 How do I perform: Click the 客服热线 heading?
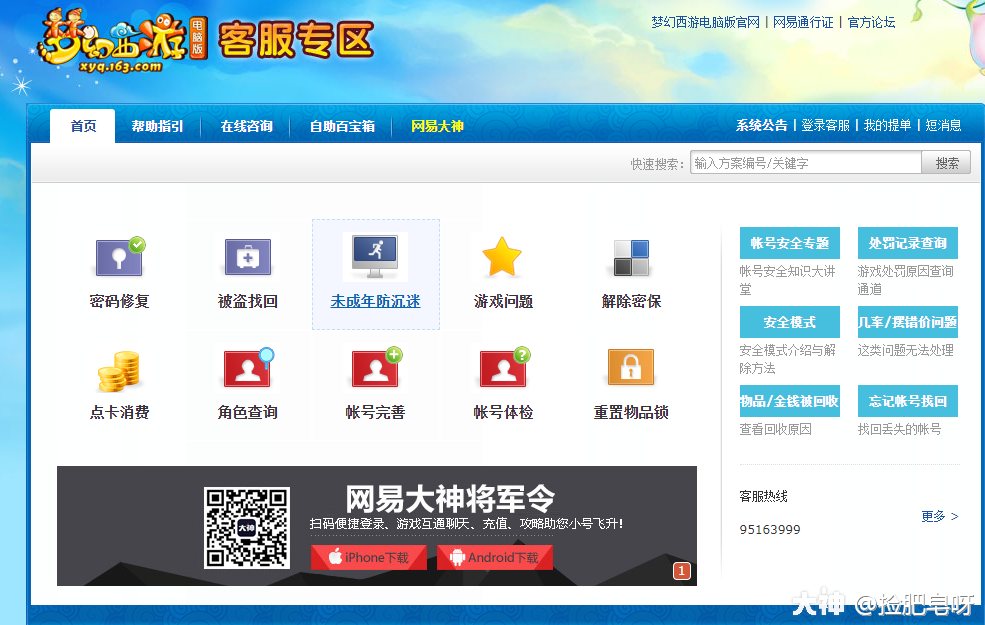click(763, 496)
